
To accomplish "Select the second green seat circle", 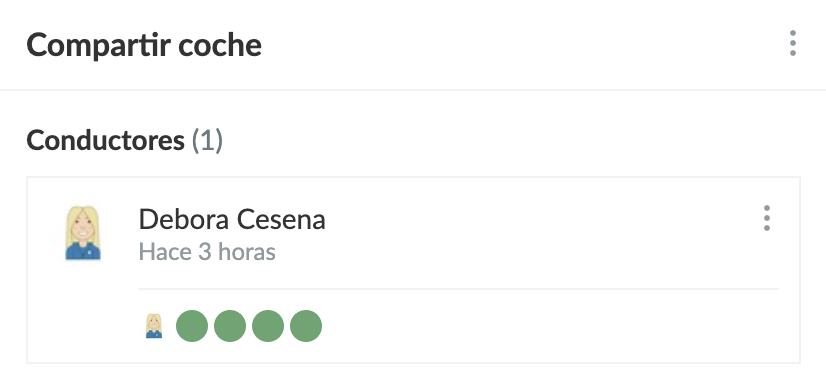I will [230, 326].
